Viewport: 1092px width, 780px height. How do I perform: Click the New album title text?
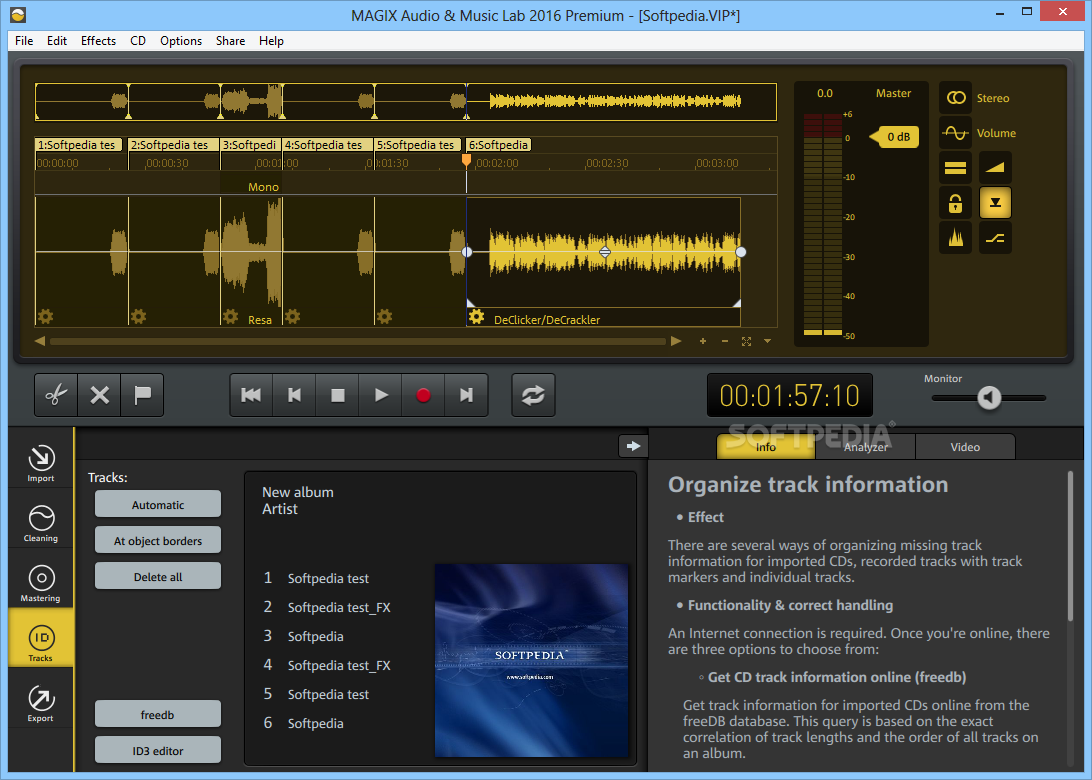[x=297, y=492]
